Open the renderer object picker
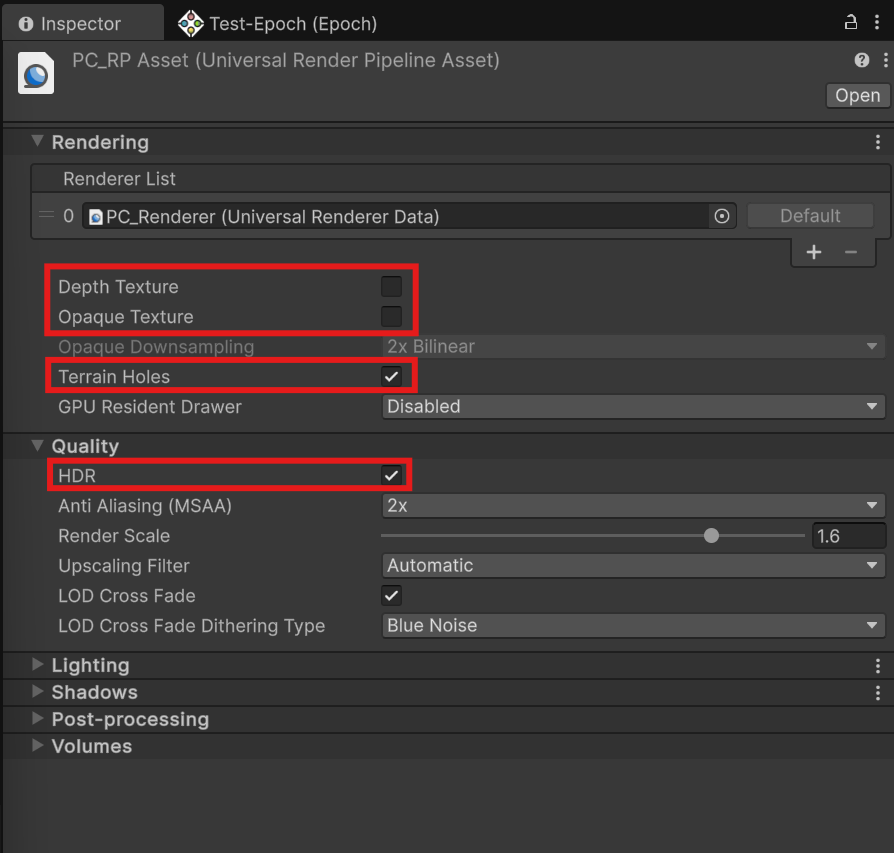Image resolution: width=894 pixels, height=853 pixels. point(722,216)
